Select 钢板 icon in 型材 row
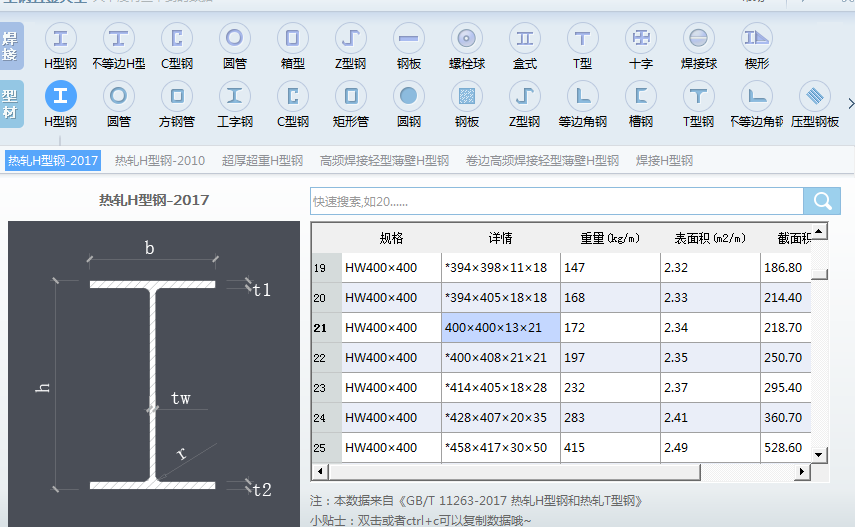 point(467,97)
